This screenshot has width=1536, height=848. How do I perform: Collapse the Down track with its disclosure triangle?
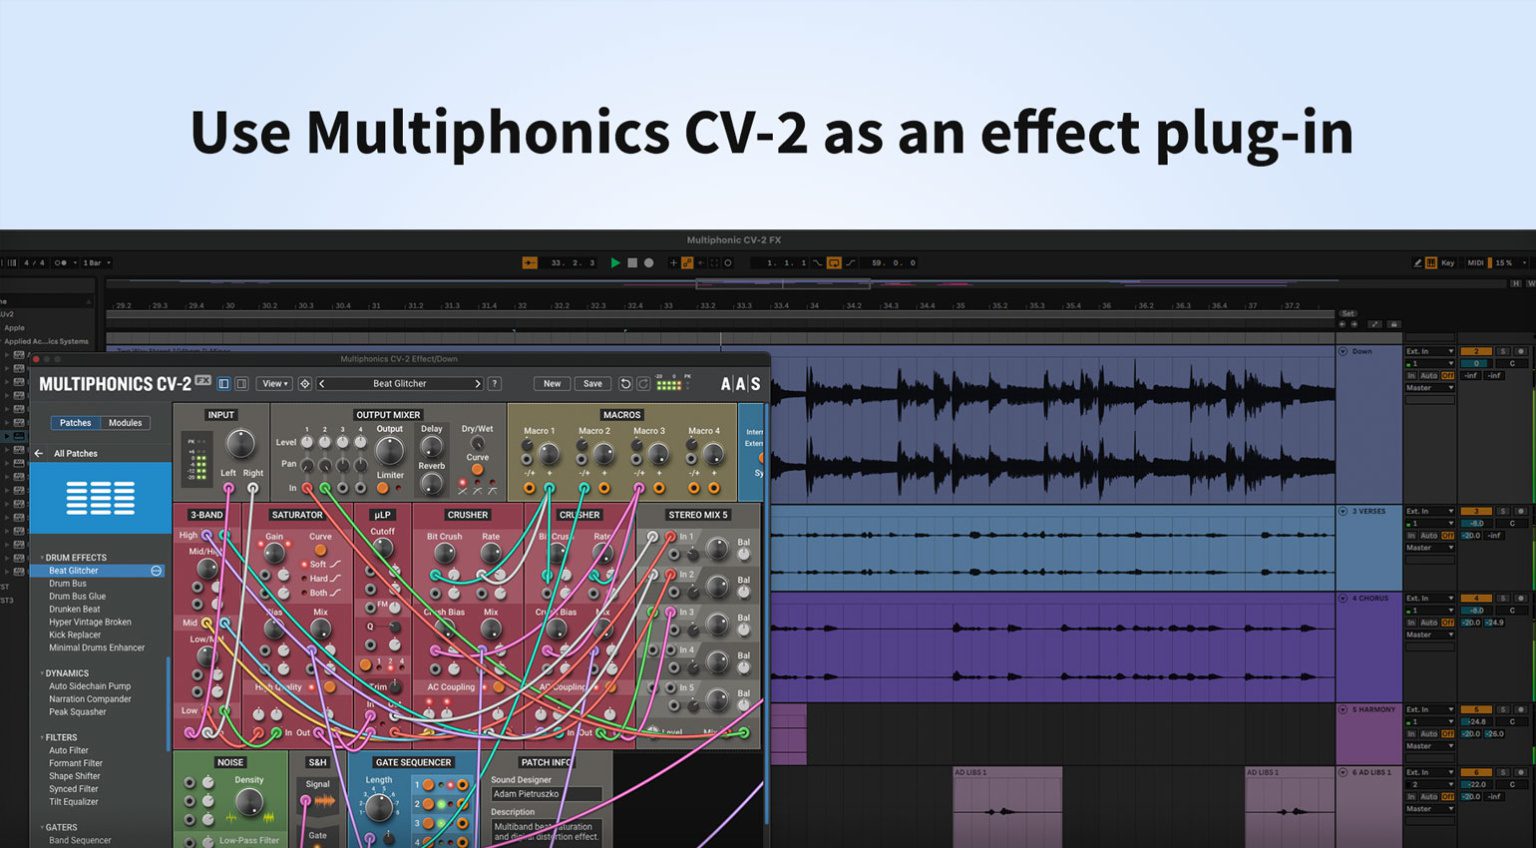tap(1343, 351)
